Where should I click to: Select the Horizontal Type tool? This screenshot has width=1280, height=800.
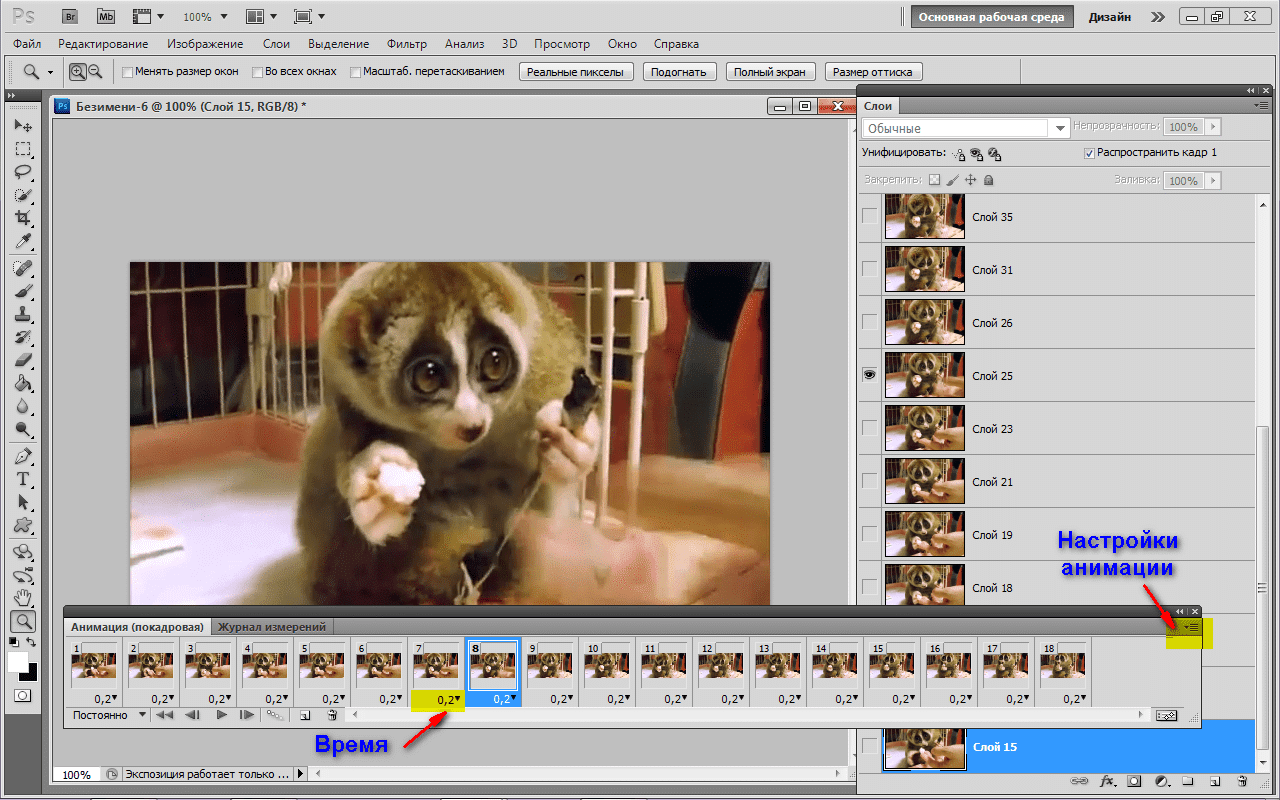point(22,479)
